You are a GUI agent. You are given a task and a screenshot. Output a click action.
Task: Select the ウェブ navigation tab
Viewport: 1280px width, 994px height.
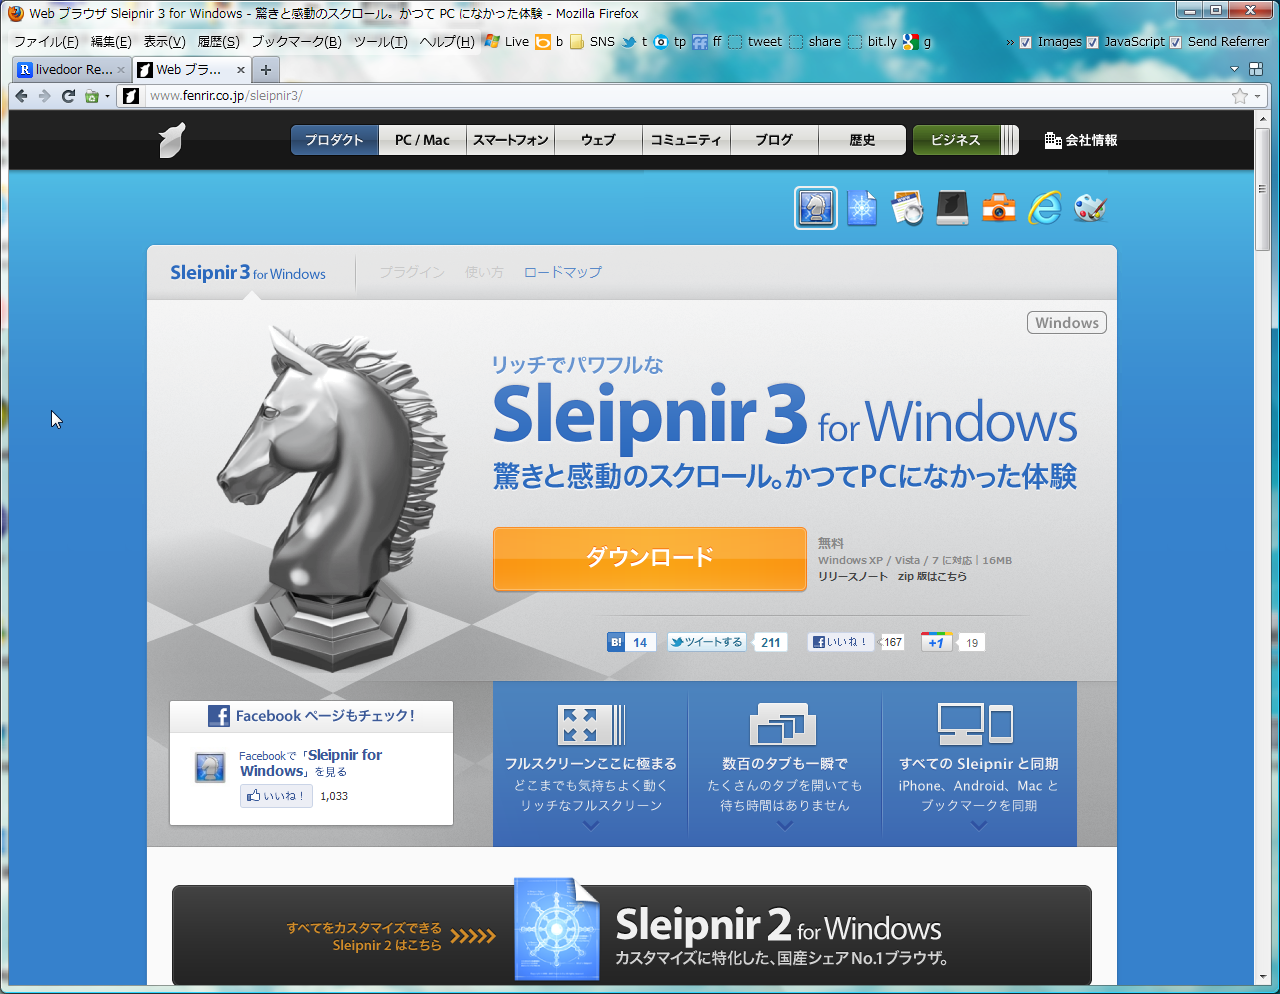(598, 140)
